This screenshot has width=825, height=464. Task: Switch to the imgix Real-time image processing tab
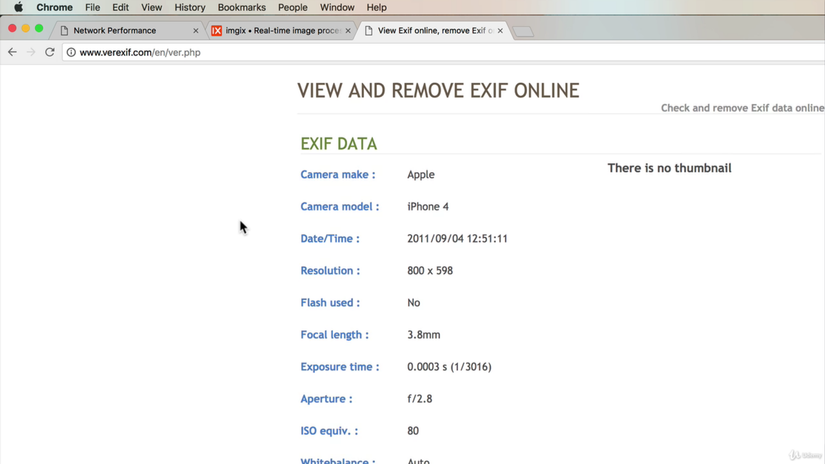(283, 31)
